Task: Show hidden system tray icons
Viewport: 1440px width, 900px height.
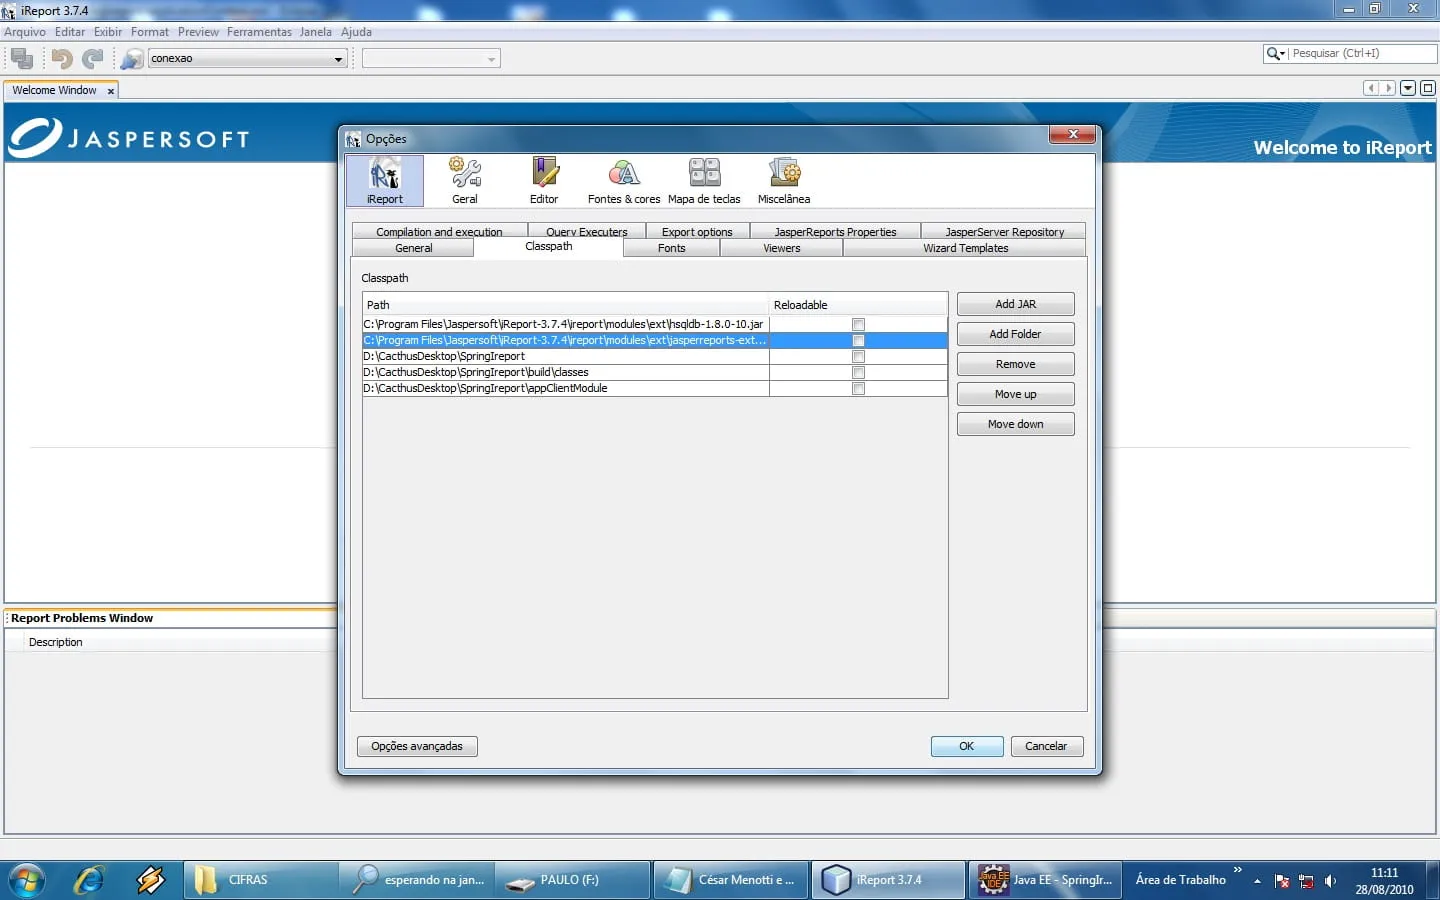Action: (x=1257, y=881)
